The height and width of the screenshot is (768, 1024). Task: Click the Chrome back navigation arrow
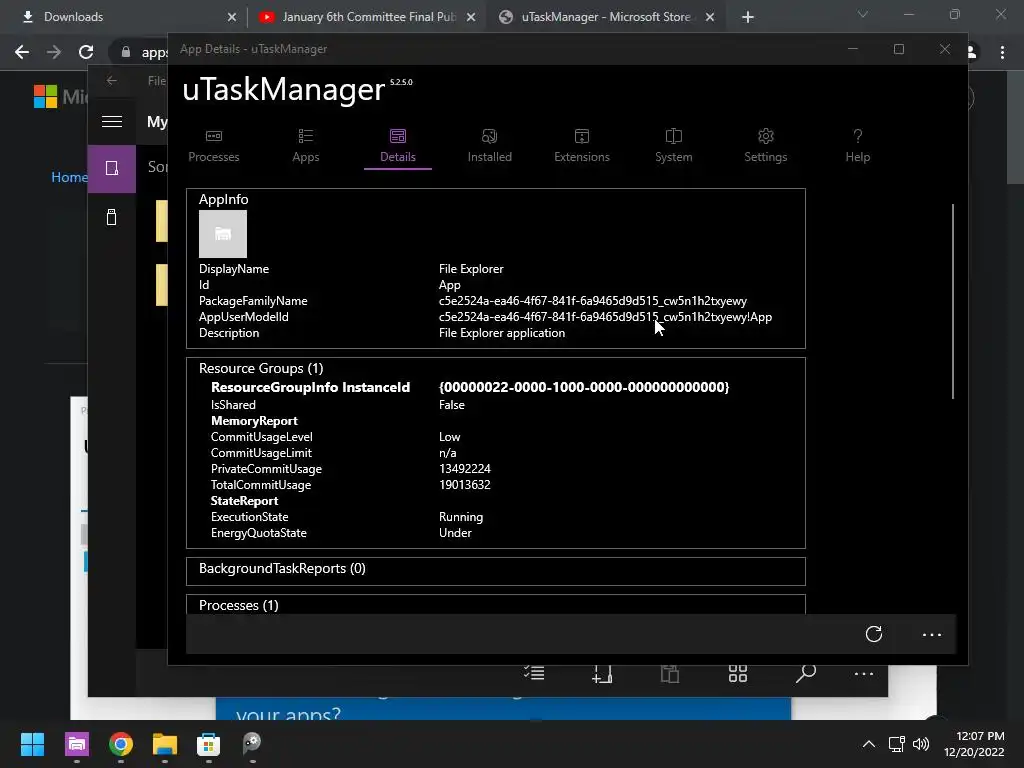click(x=22, y=52)
